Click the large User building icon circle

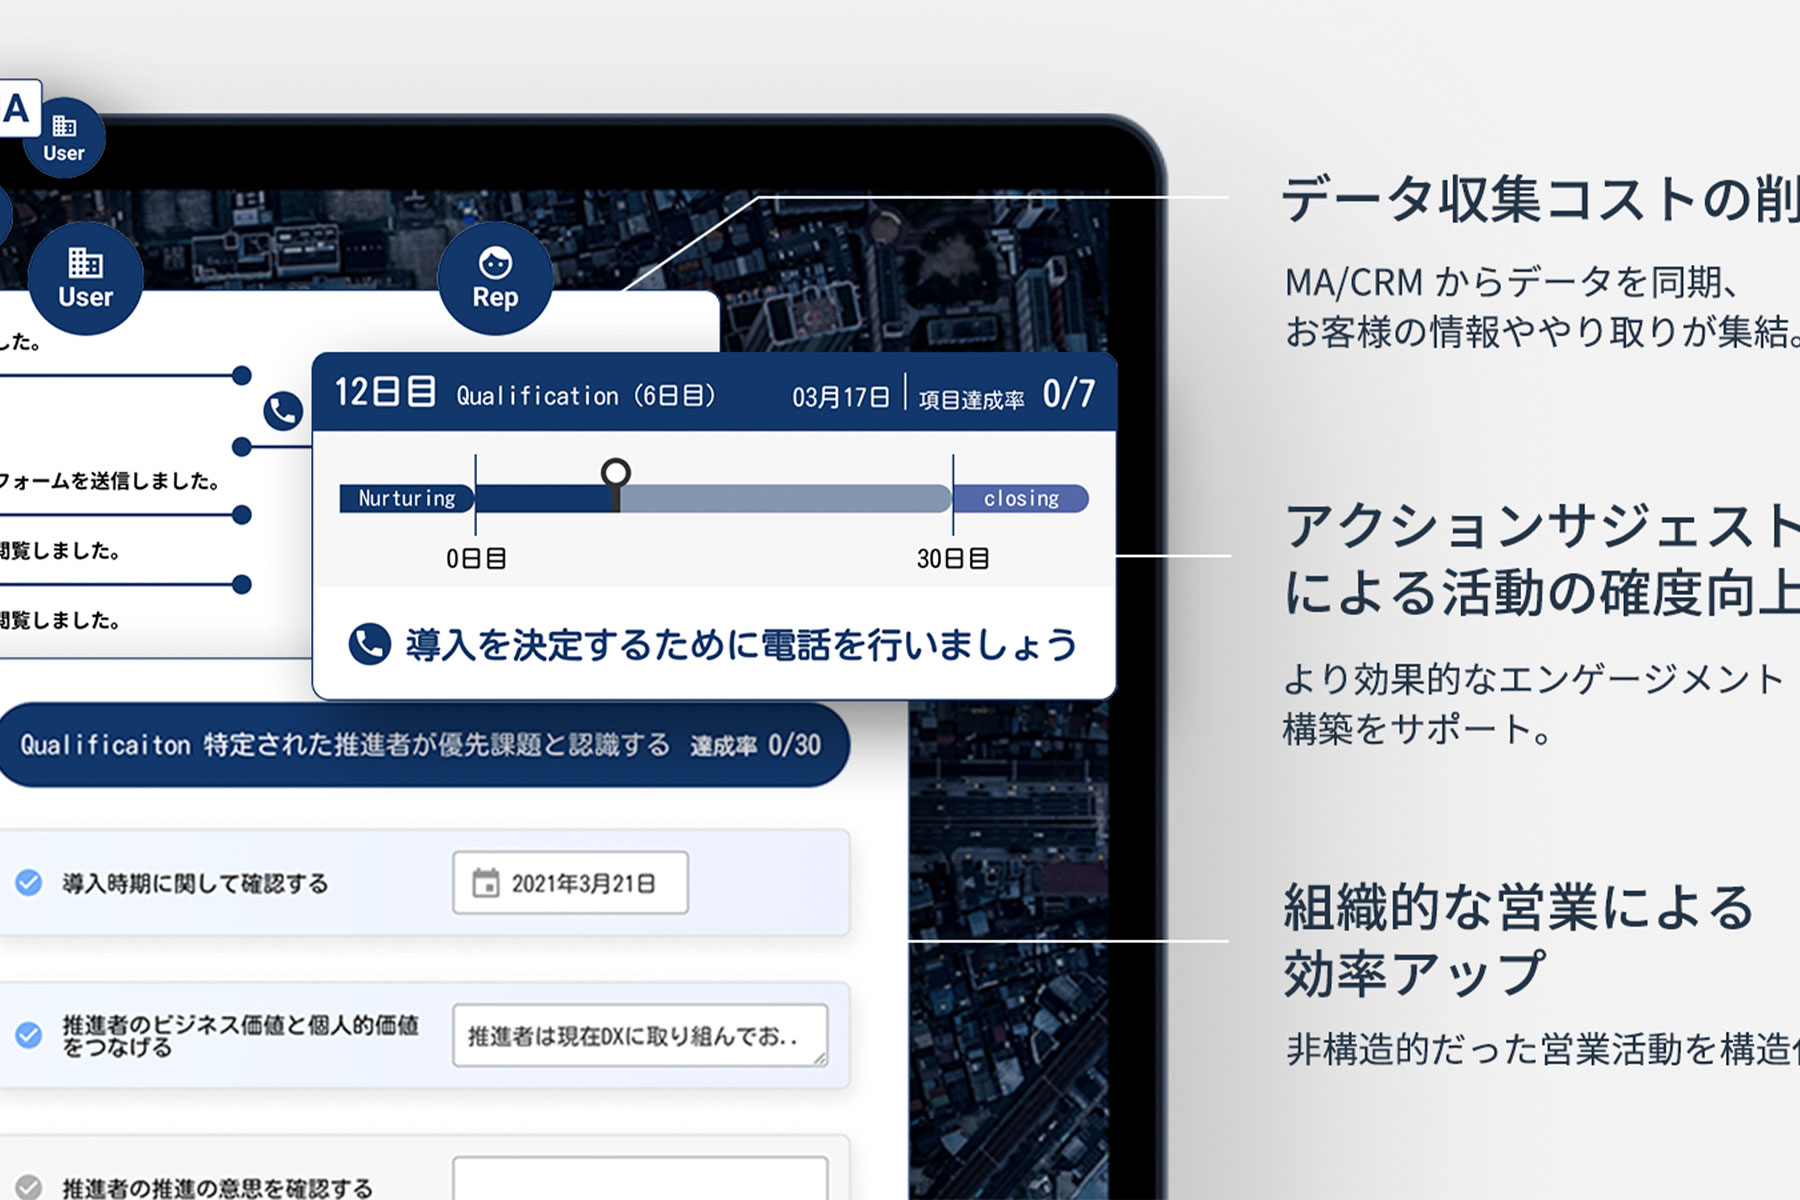[x=85, y=278]
